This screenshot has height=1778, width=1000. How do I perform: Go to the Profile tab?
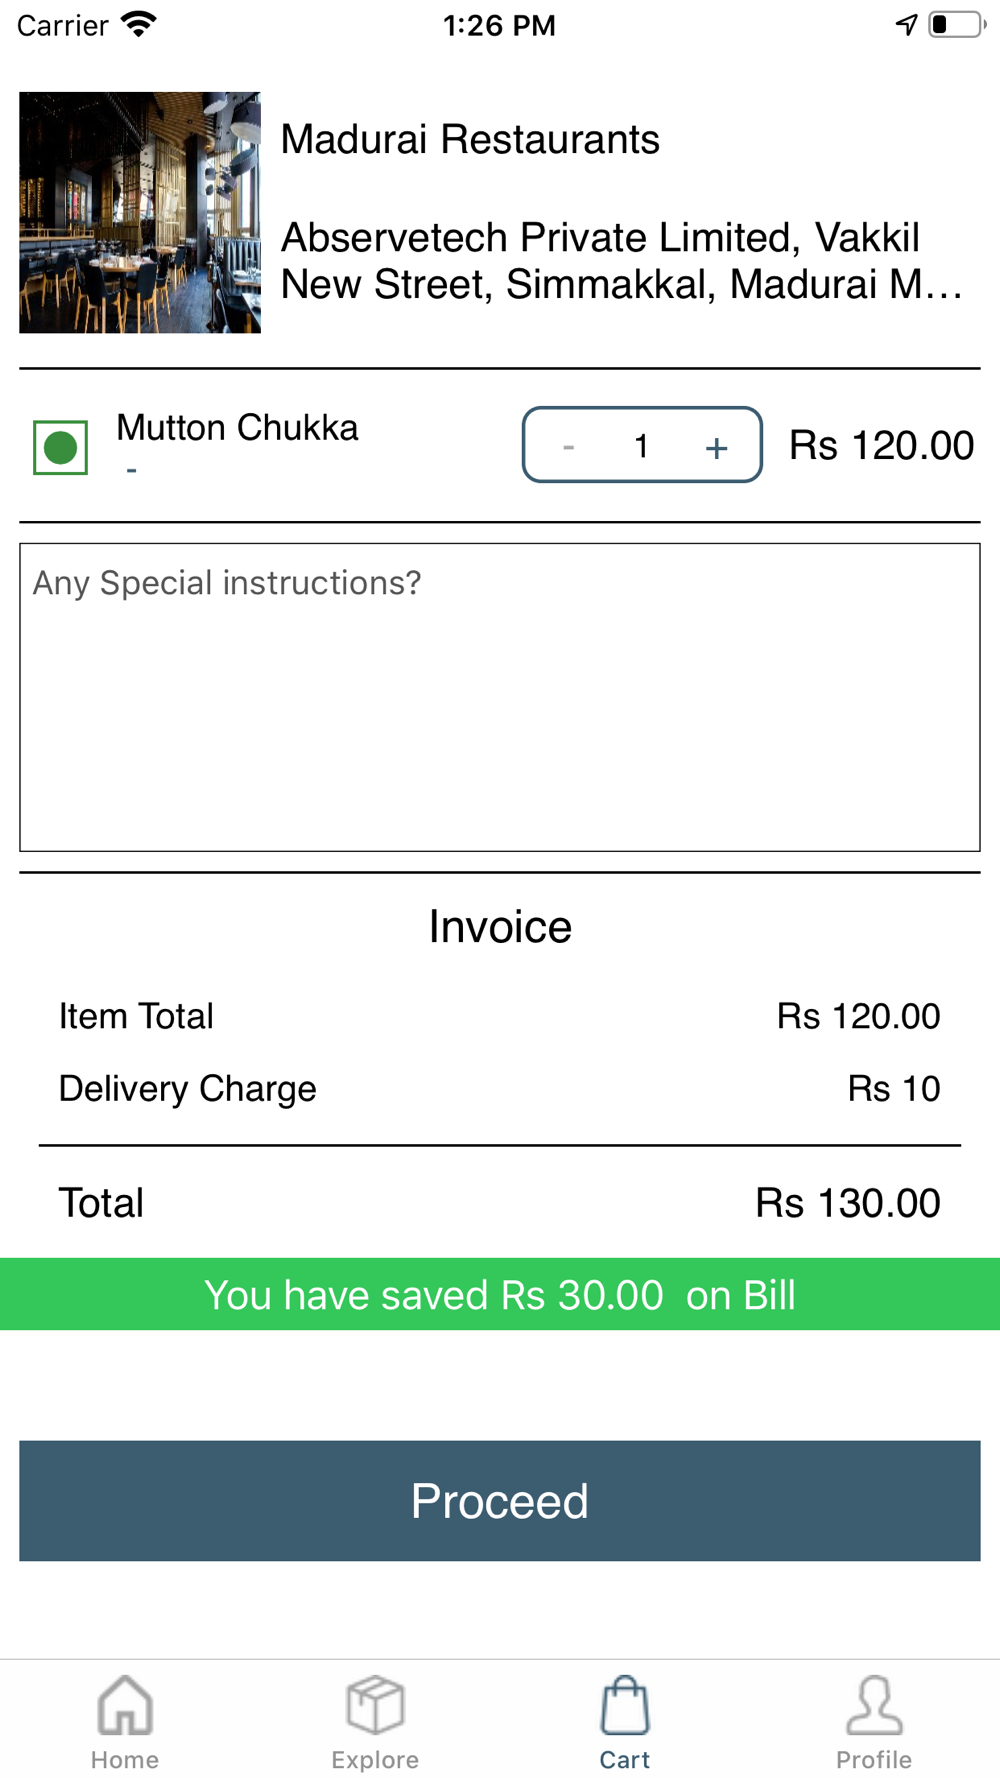(874, 1721)
